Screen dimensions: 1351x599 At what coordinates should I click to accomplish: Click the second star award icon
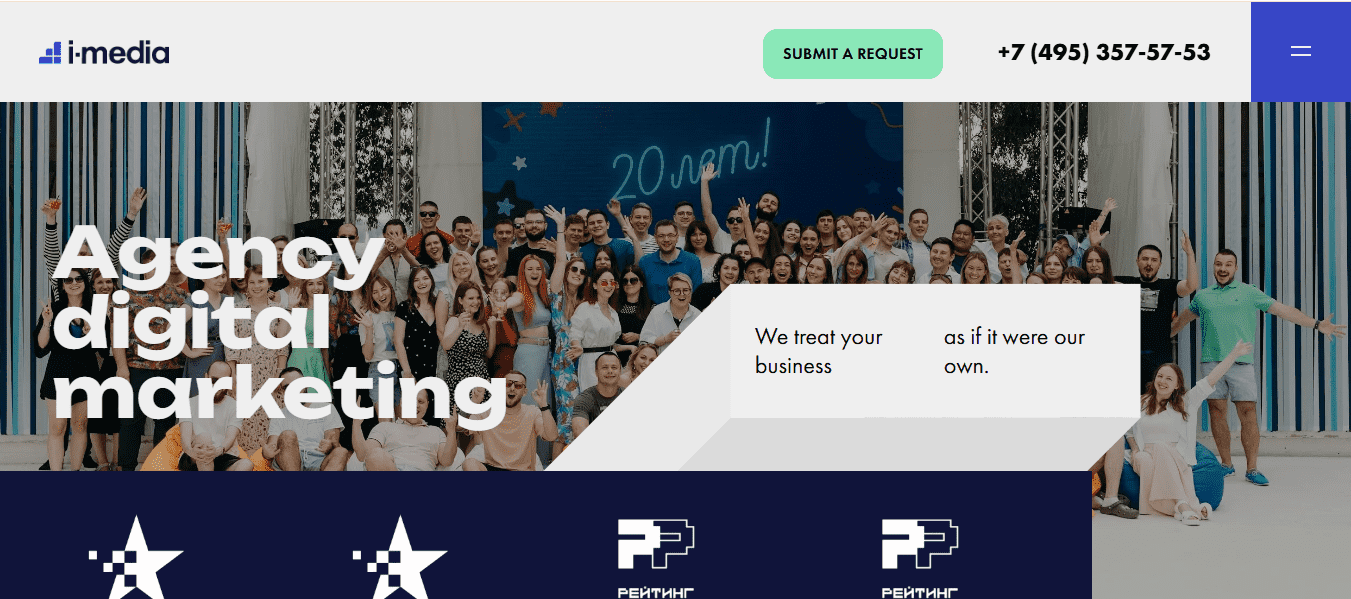pos(400,557)
